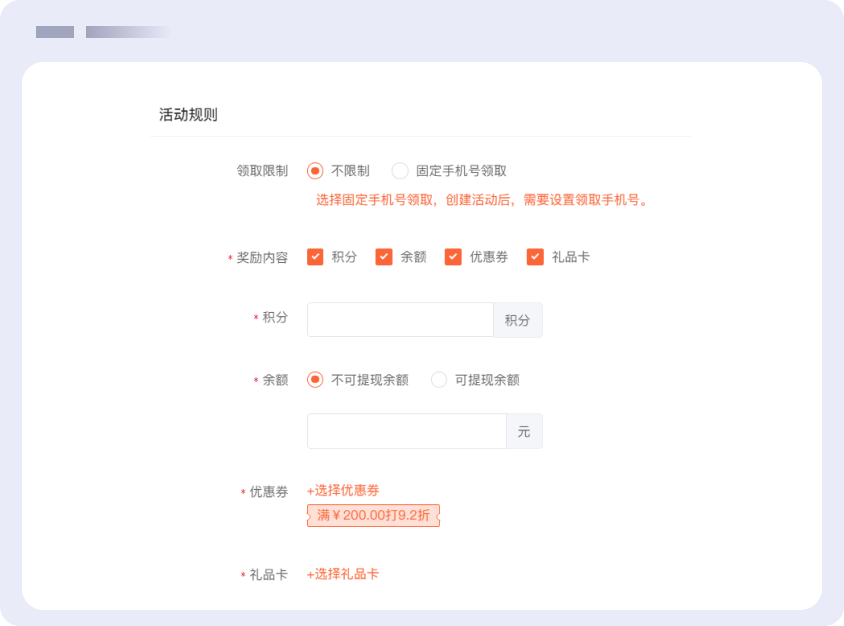
Task: Click the 满¥200.00打9.2折 coupon tag
Action: (373, 516)
